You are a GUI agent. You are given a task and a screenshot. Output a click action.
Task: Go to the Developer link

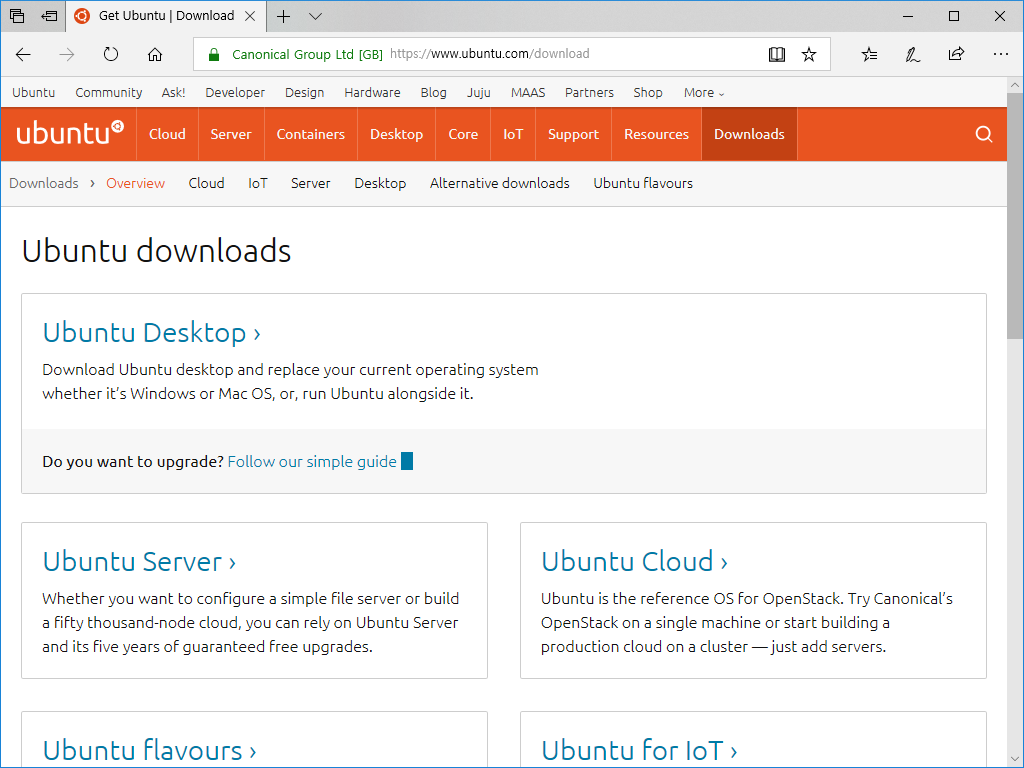pyautogui.click(x=235, y=93)
